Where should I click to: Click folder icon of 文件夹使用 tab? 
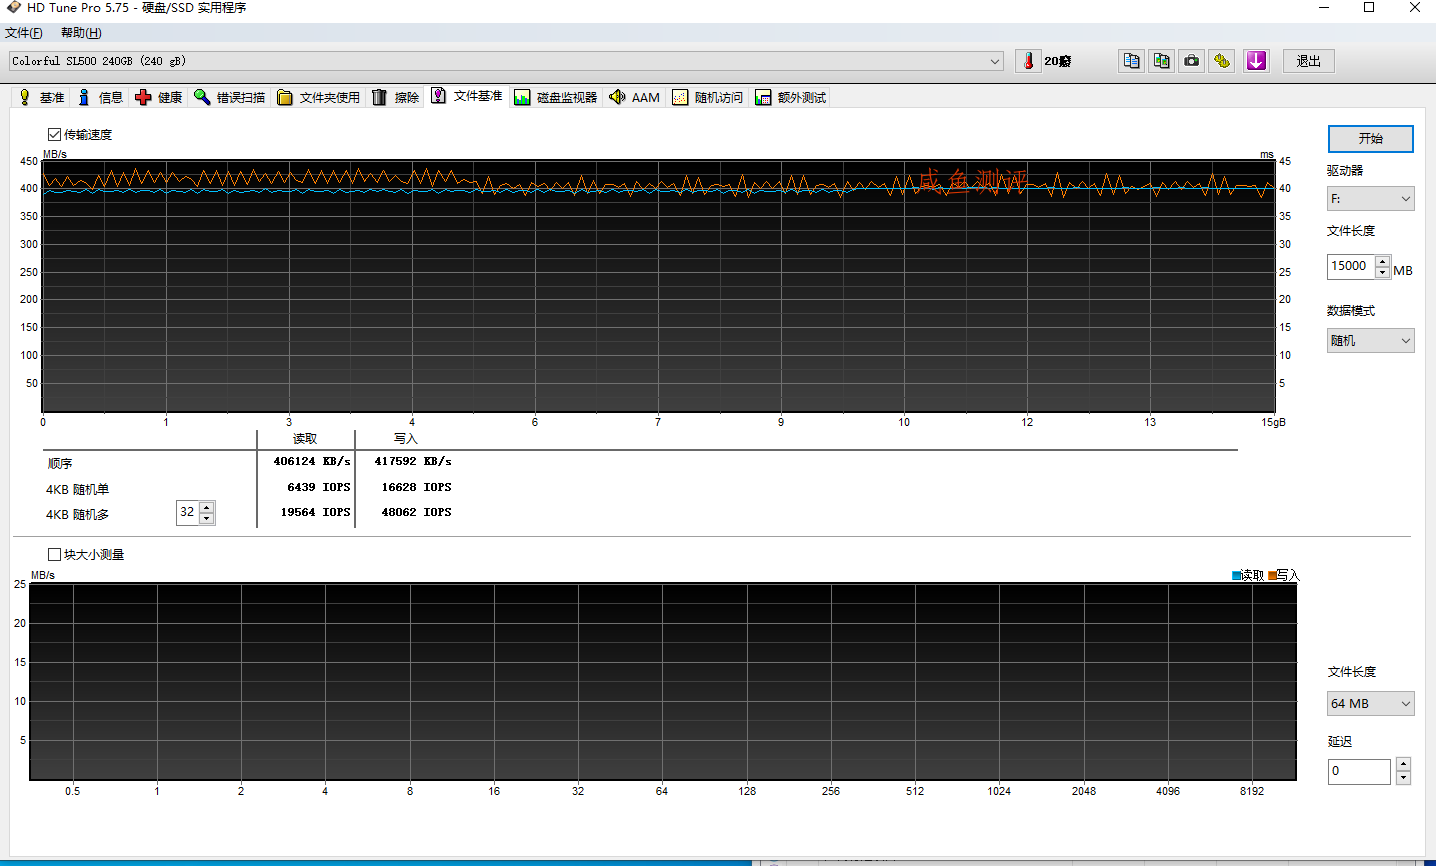coord(285,97)
